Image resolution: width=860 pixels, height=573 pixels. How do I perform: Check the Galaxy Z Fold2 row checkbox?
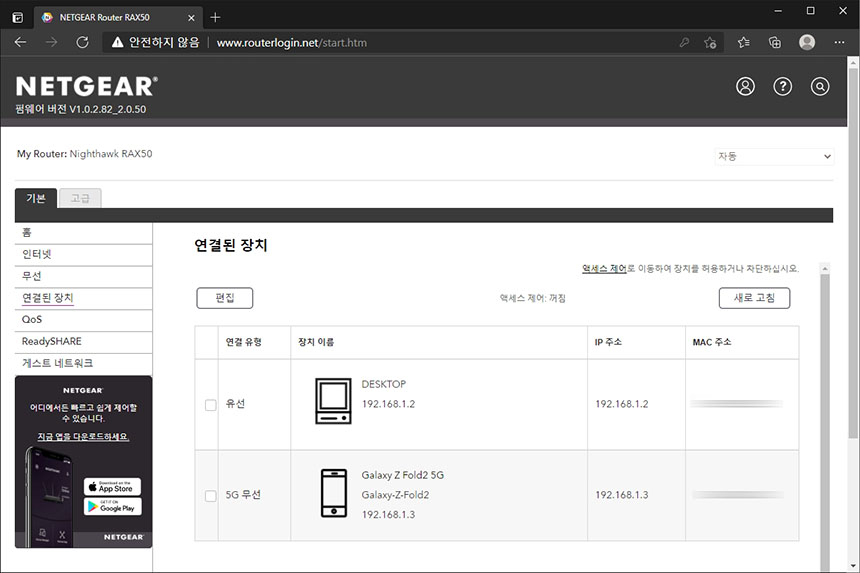211,496
